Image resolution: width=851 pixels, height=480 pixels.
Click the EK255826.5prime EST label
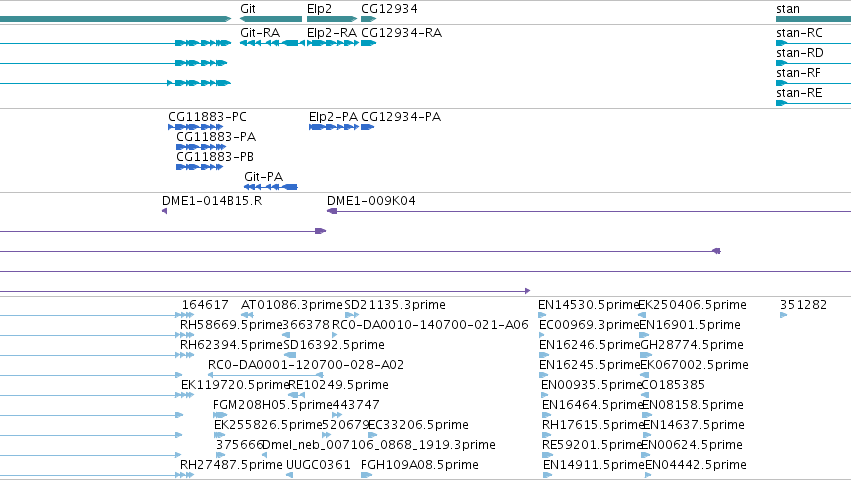[x=268, y=426]
